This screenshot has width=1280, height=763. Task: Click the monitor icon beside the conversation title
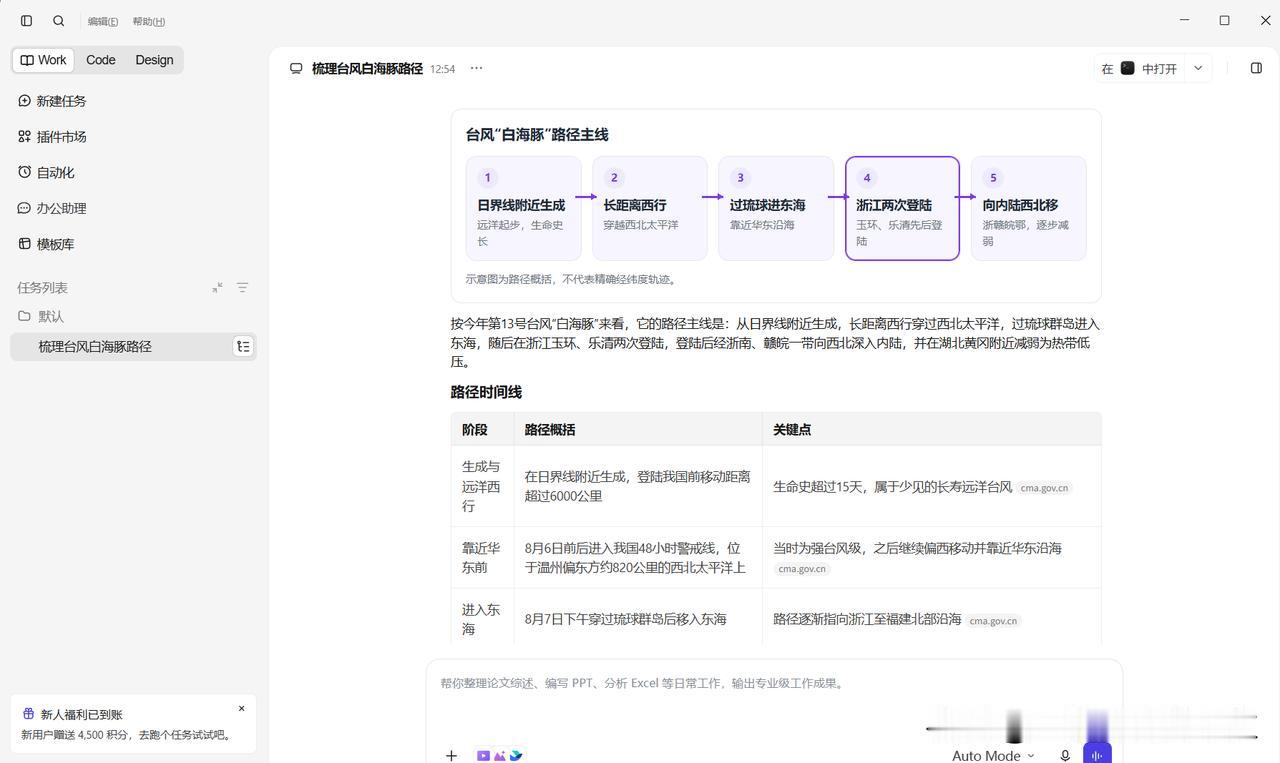click(296, 69)
